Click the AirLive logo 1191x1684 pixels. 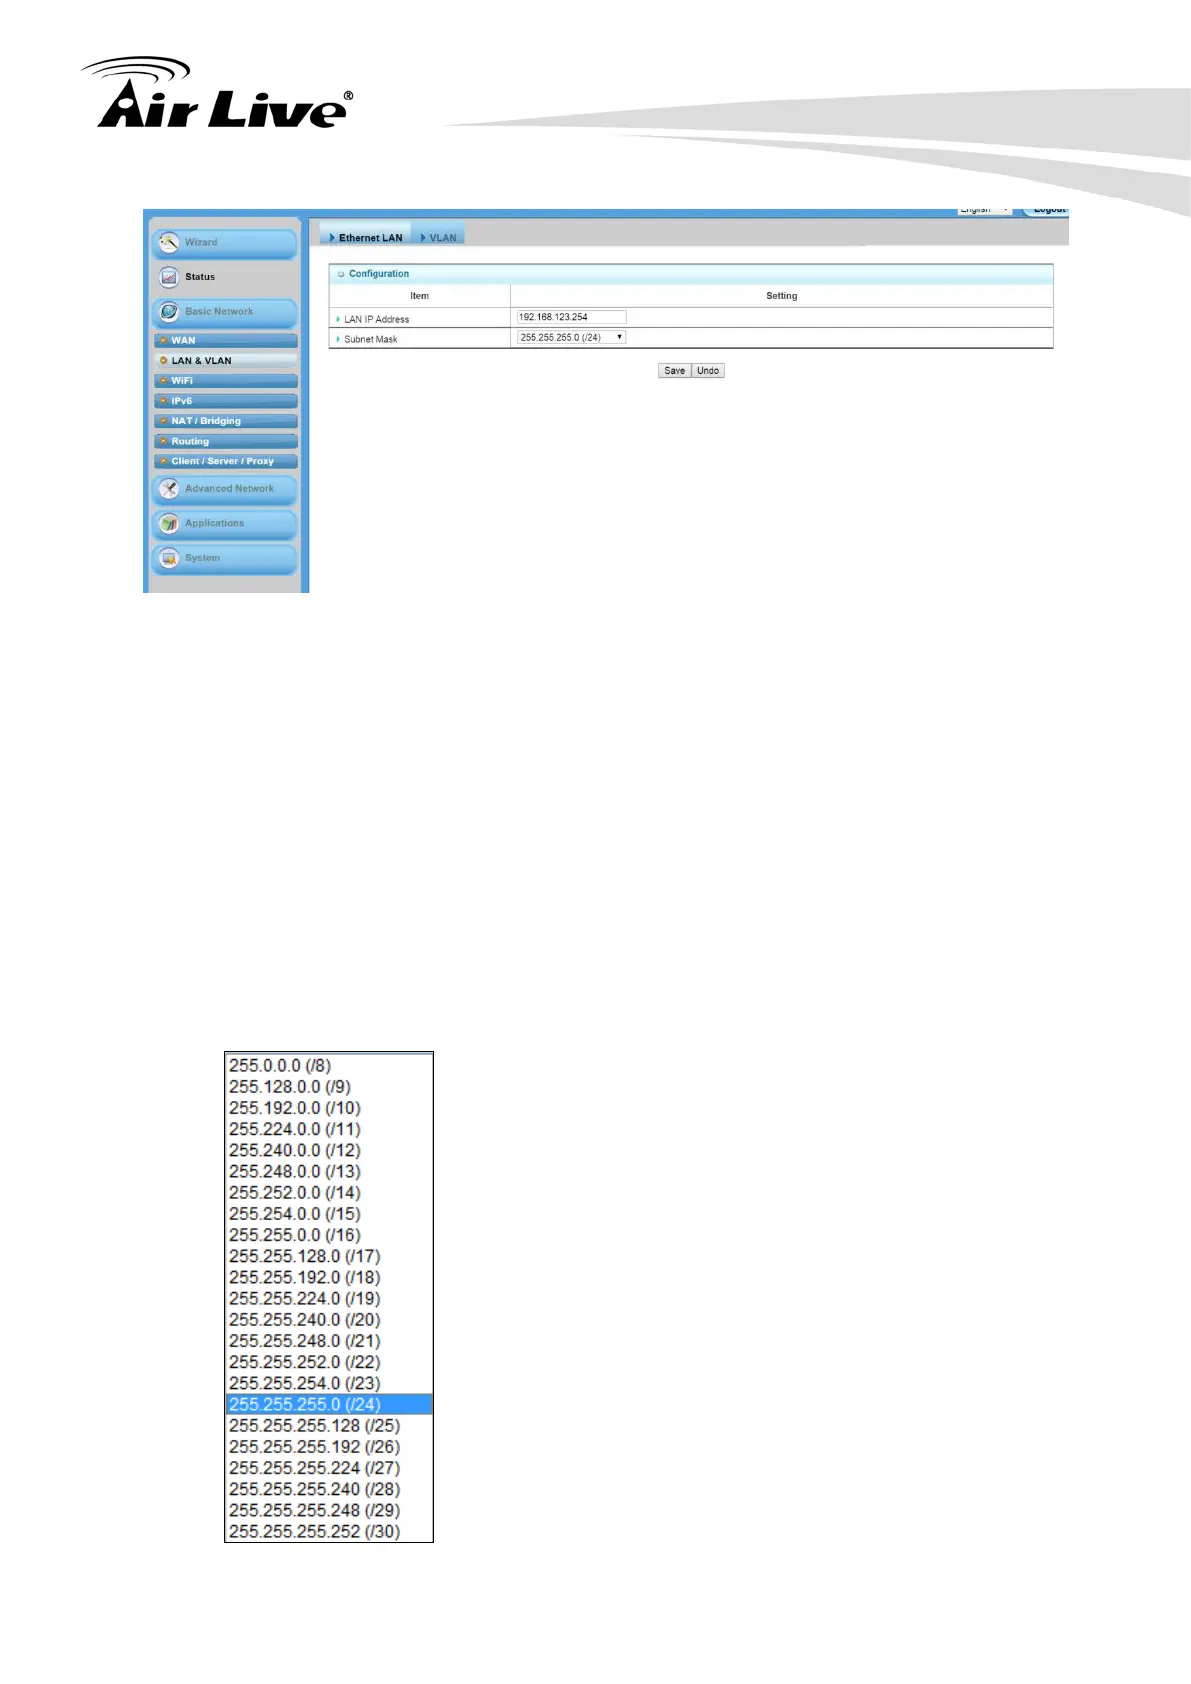click(x=218, y=96)
